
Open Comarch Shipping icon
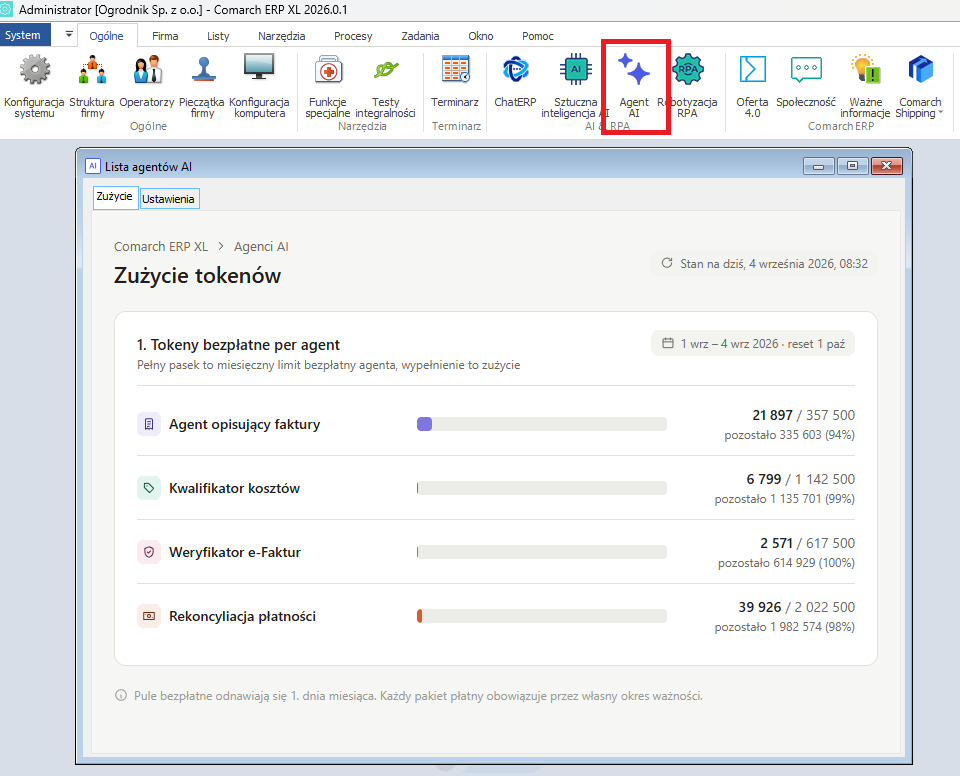click(920, 69)
